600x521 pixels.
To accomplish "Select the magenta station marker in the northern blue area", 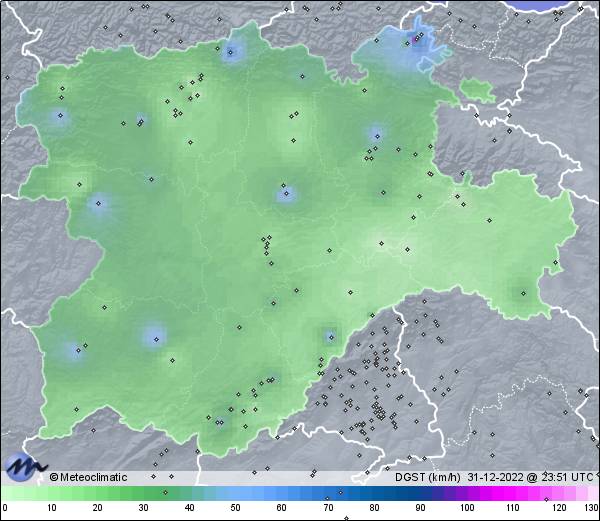I will [x=415, y=39].
